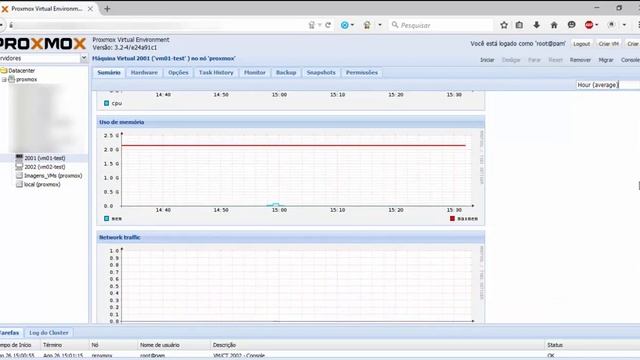Toggle the mem legend marker
The image size is (640, 360).
(x=107, y=219)
